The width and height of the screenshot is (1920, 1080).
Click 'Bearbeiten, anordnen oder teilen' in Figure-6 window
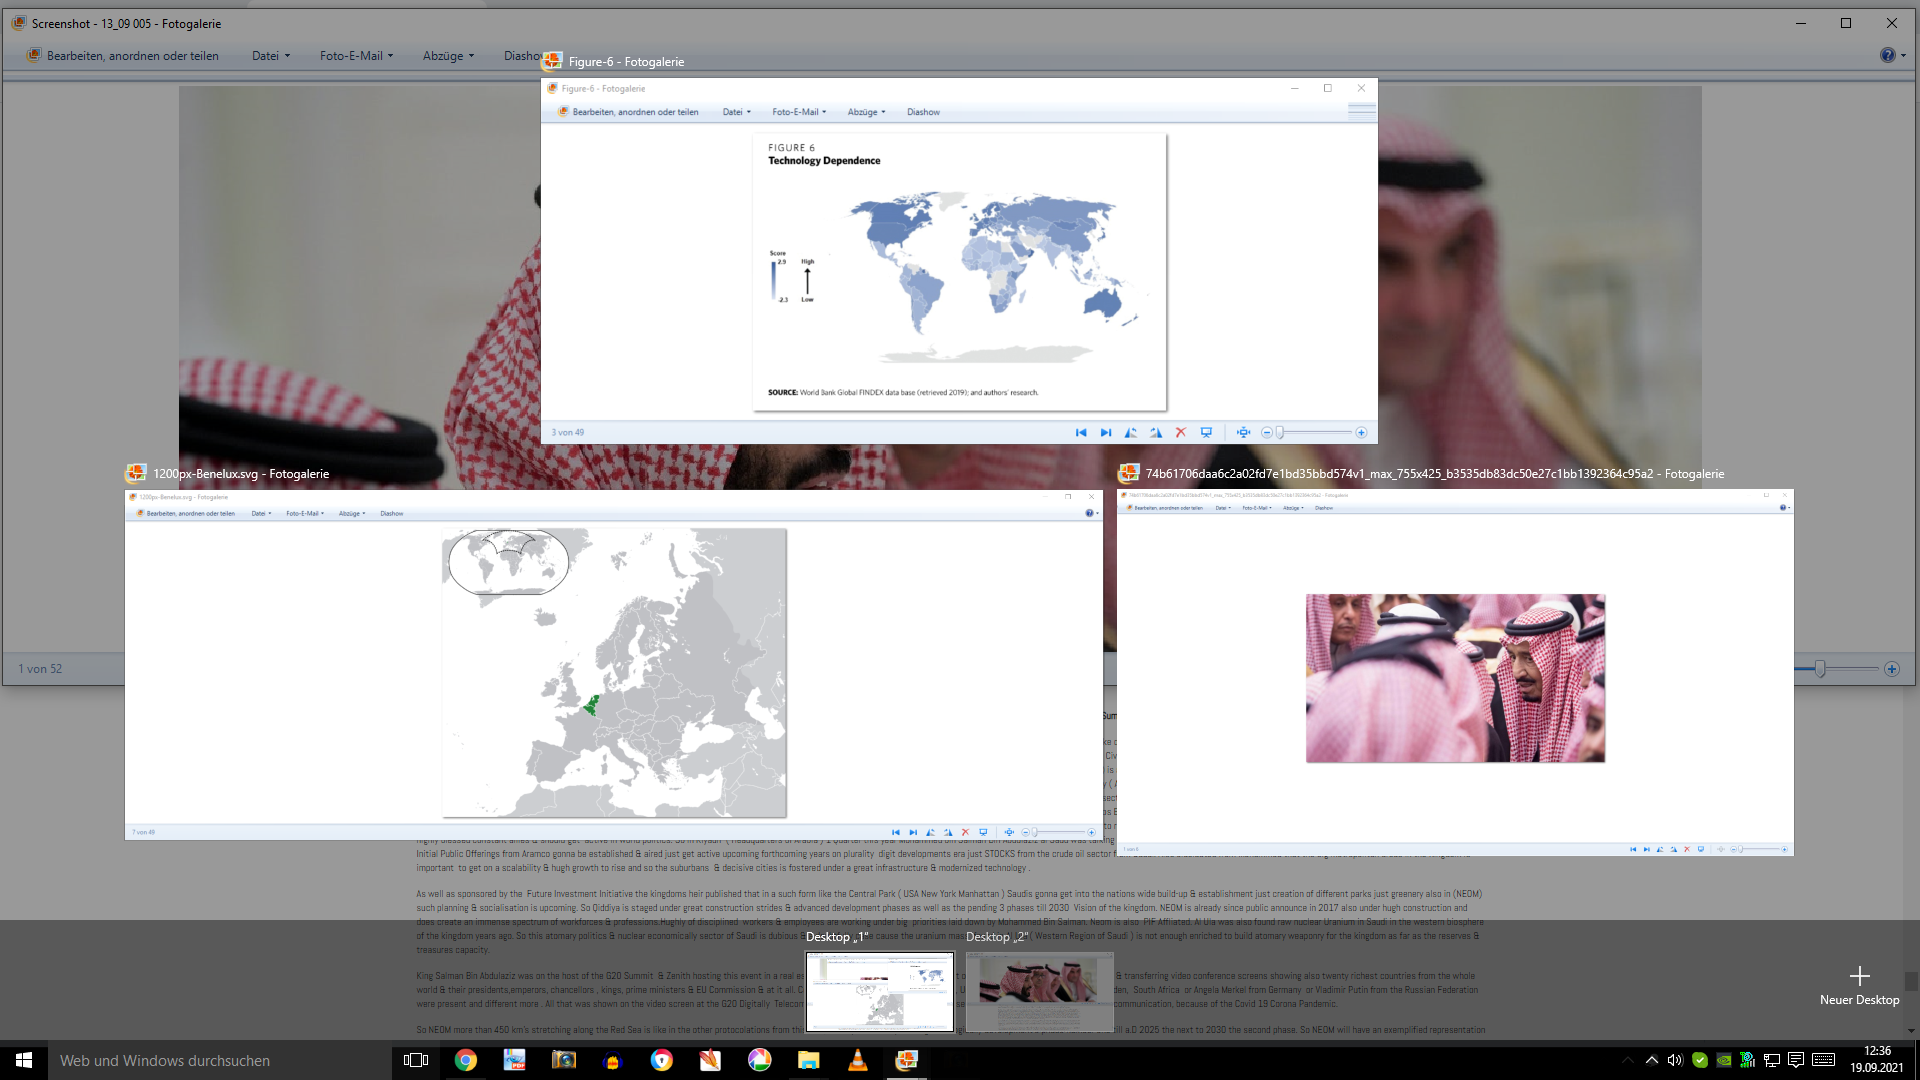pos(627,112)
